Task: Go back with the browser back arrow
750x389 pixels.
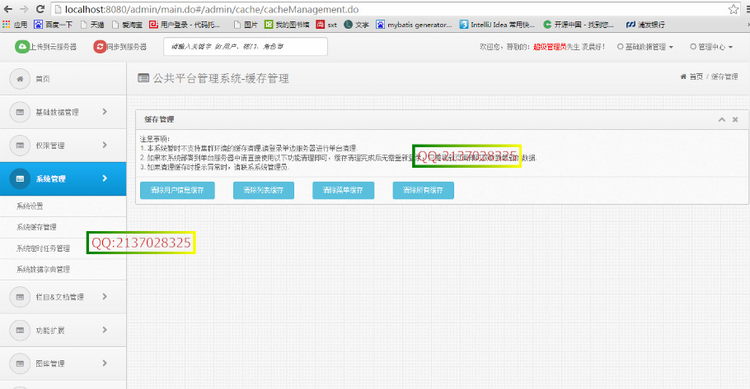Action: 8,9
